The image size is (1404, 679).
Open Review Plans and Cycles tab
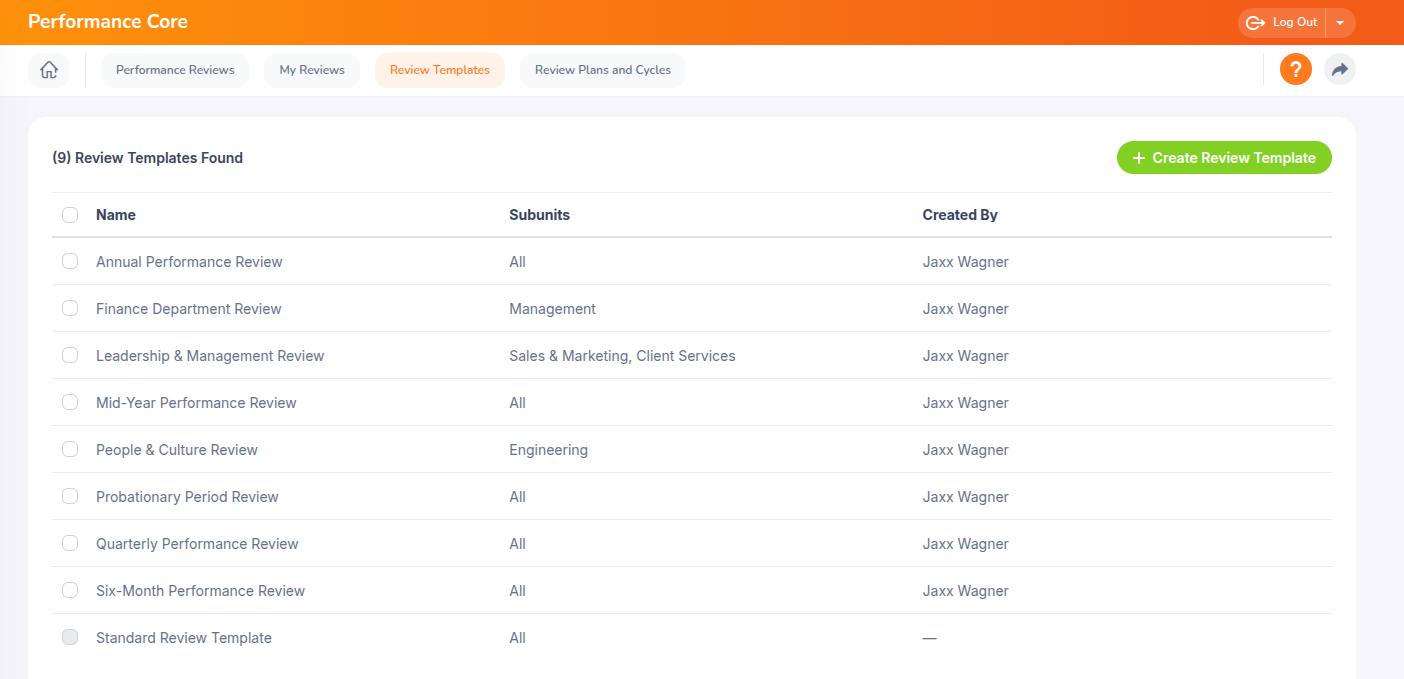point(603,70)
